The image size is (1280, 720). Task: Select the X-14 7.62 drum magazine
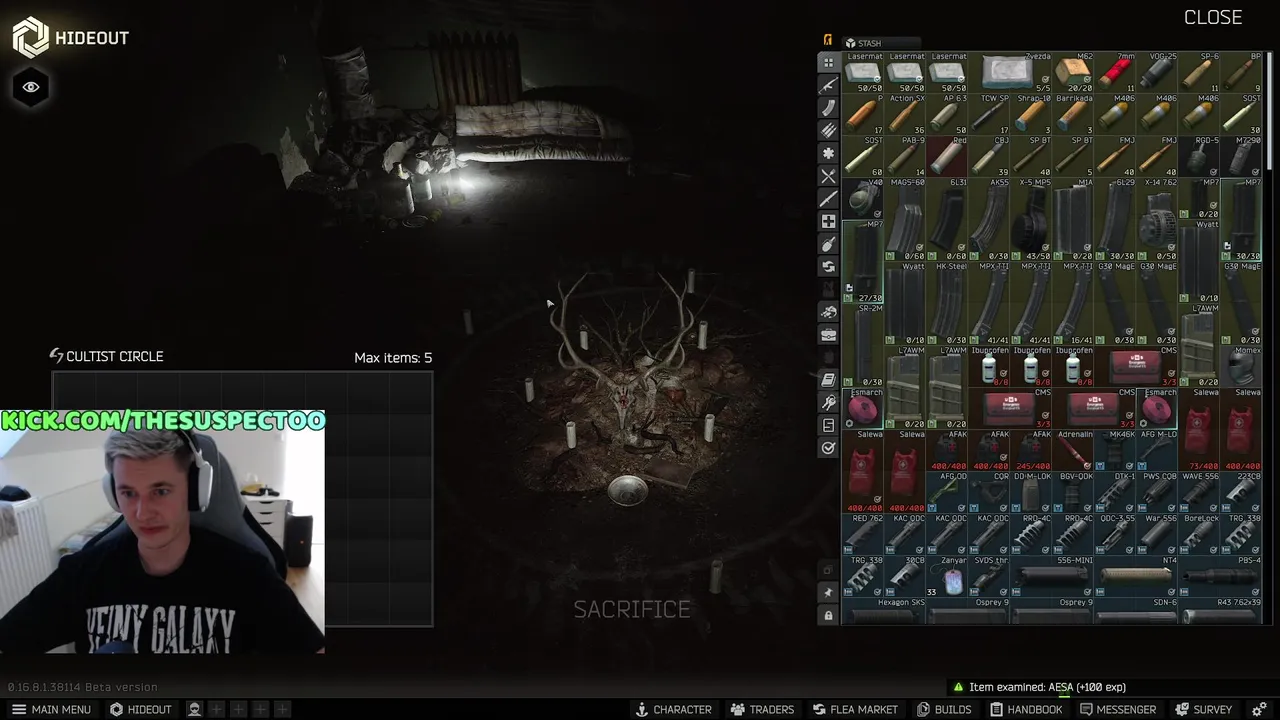[1158, 219]
